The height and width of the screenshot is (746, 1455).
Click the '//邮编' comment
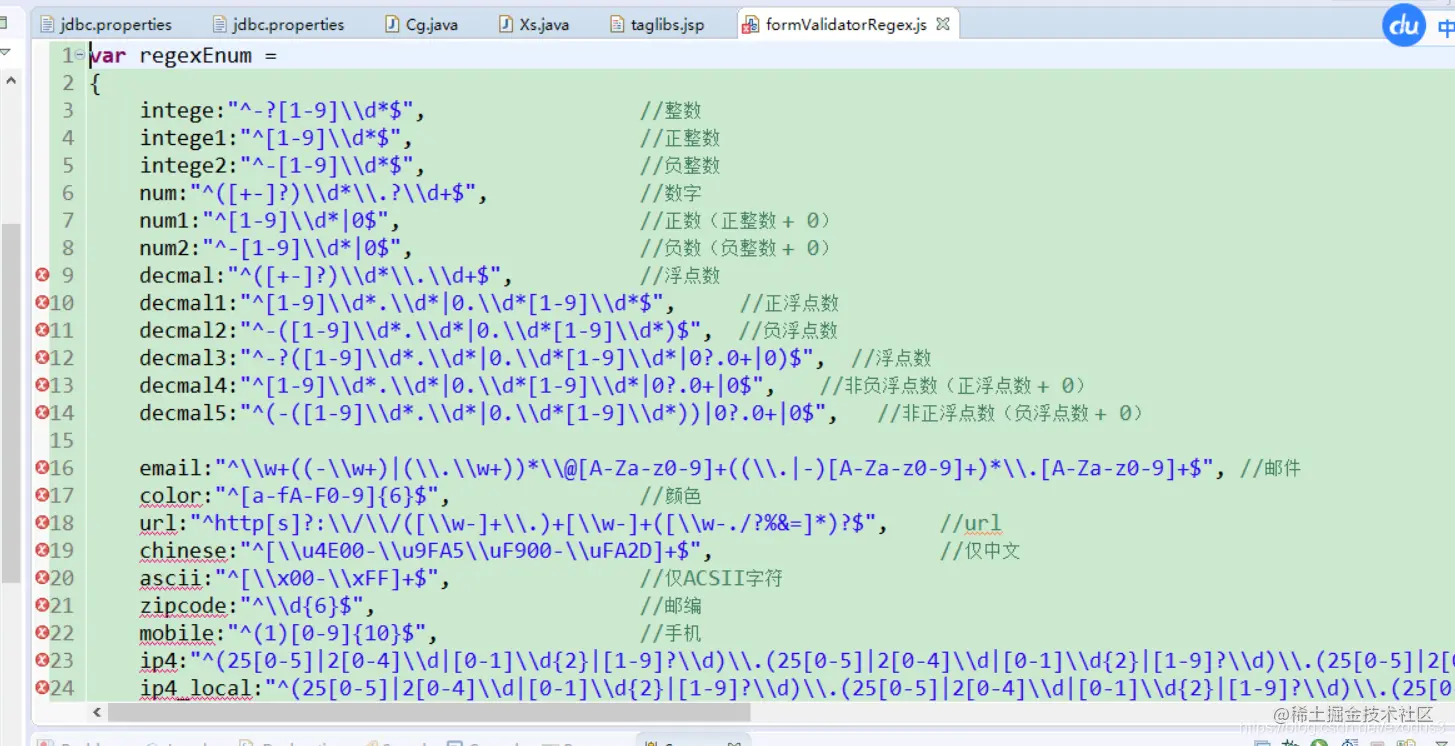point(671,606)
